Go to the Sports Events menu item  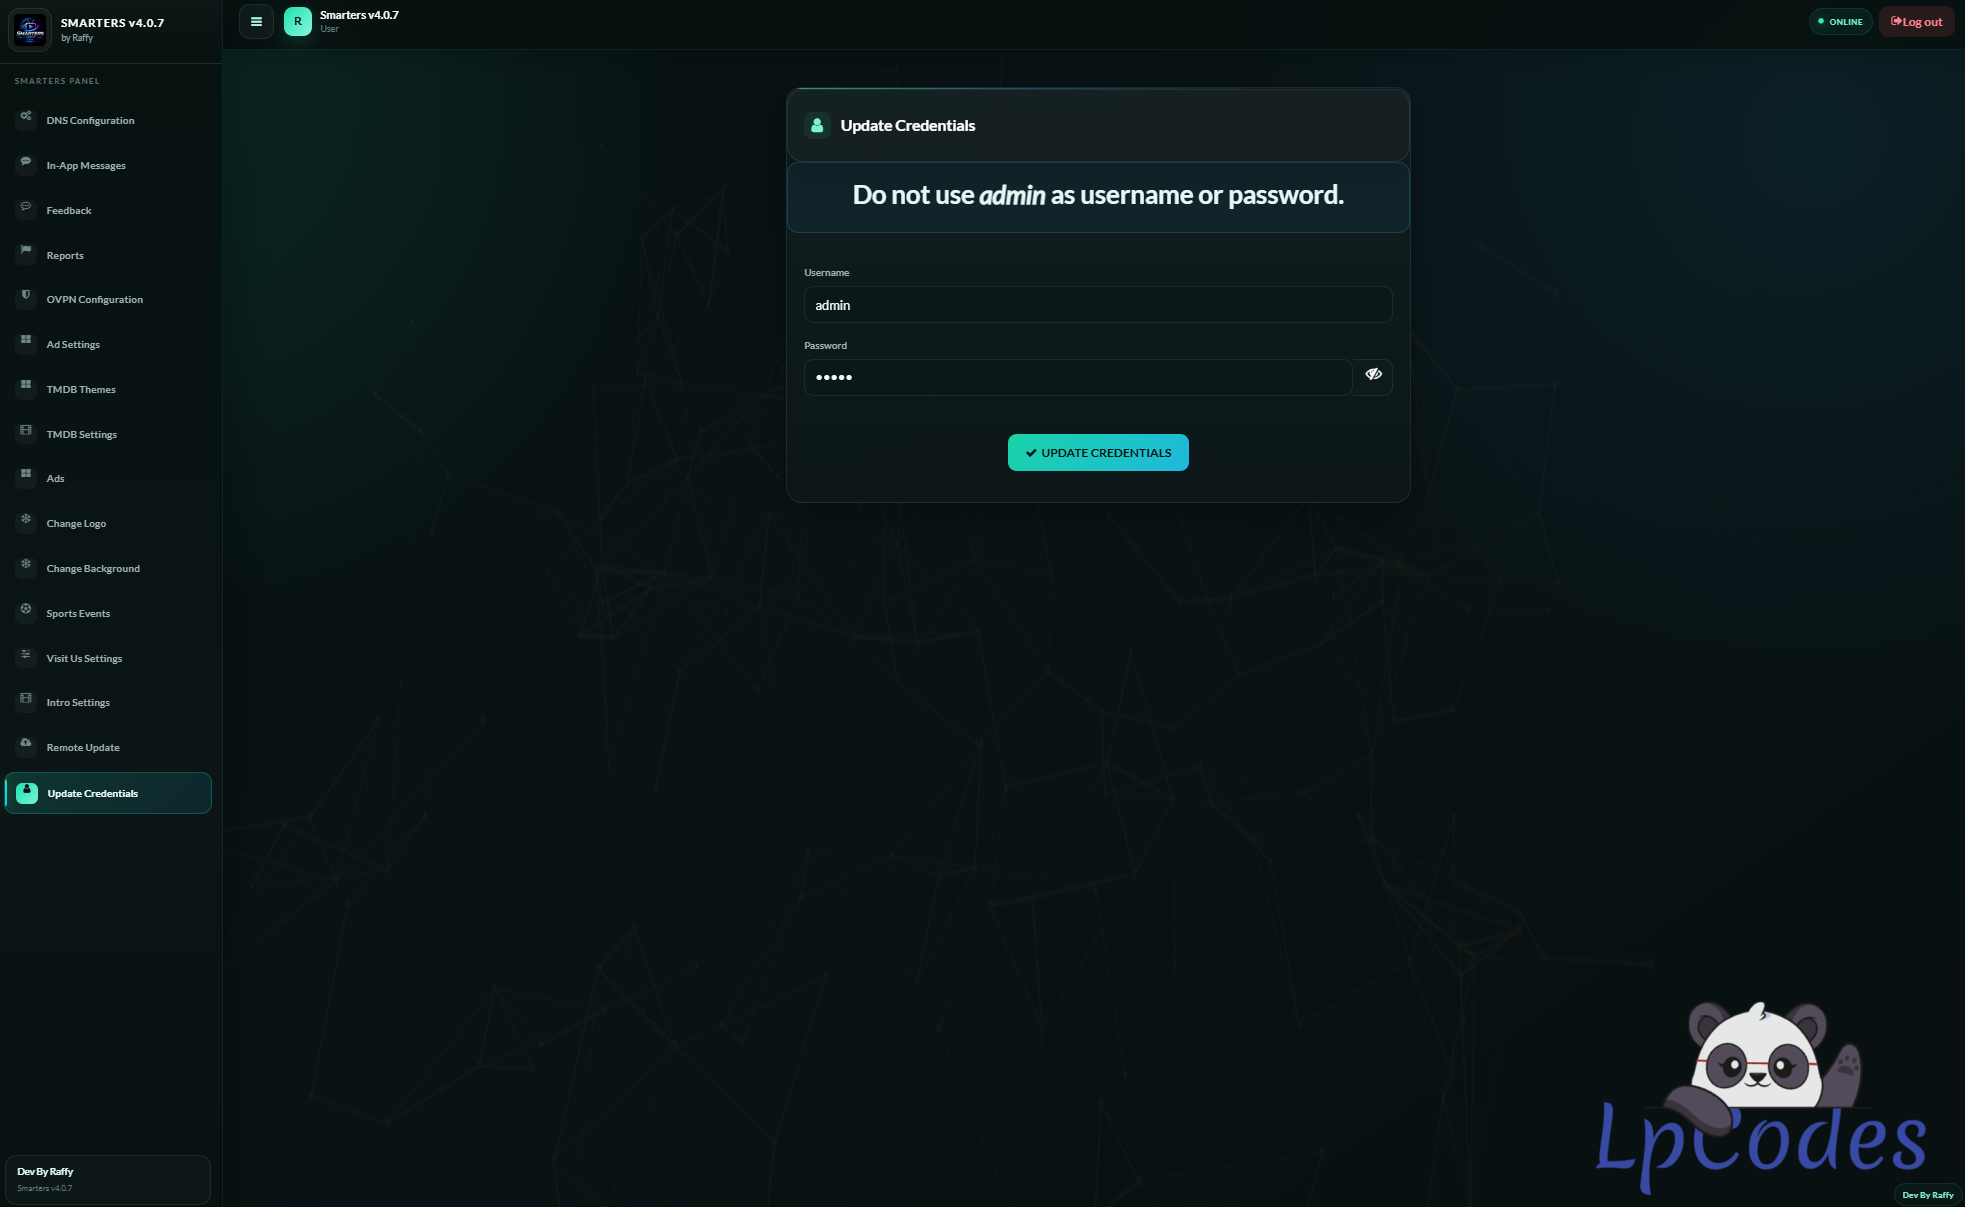click(108, 613)
